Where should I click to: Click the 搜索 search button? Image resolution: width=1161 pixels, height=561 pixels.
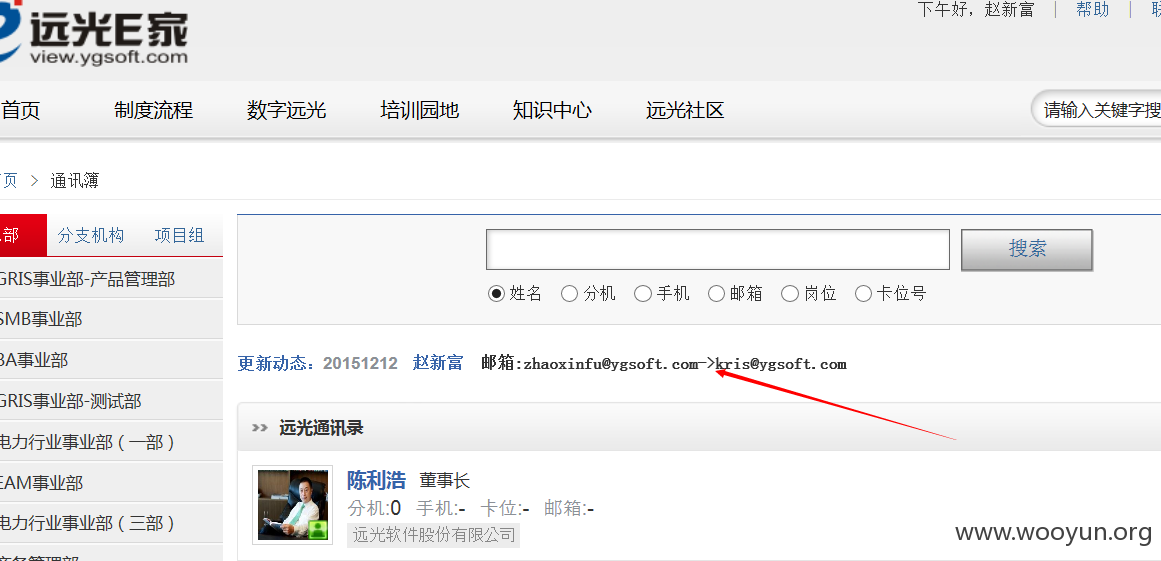1027,249
